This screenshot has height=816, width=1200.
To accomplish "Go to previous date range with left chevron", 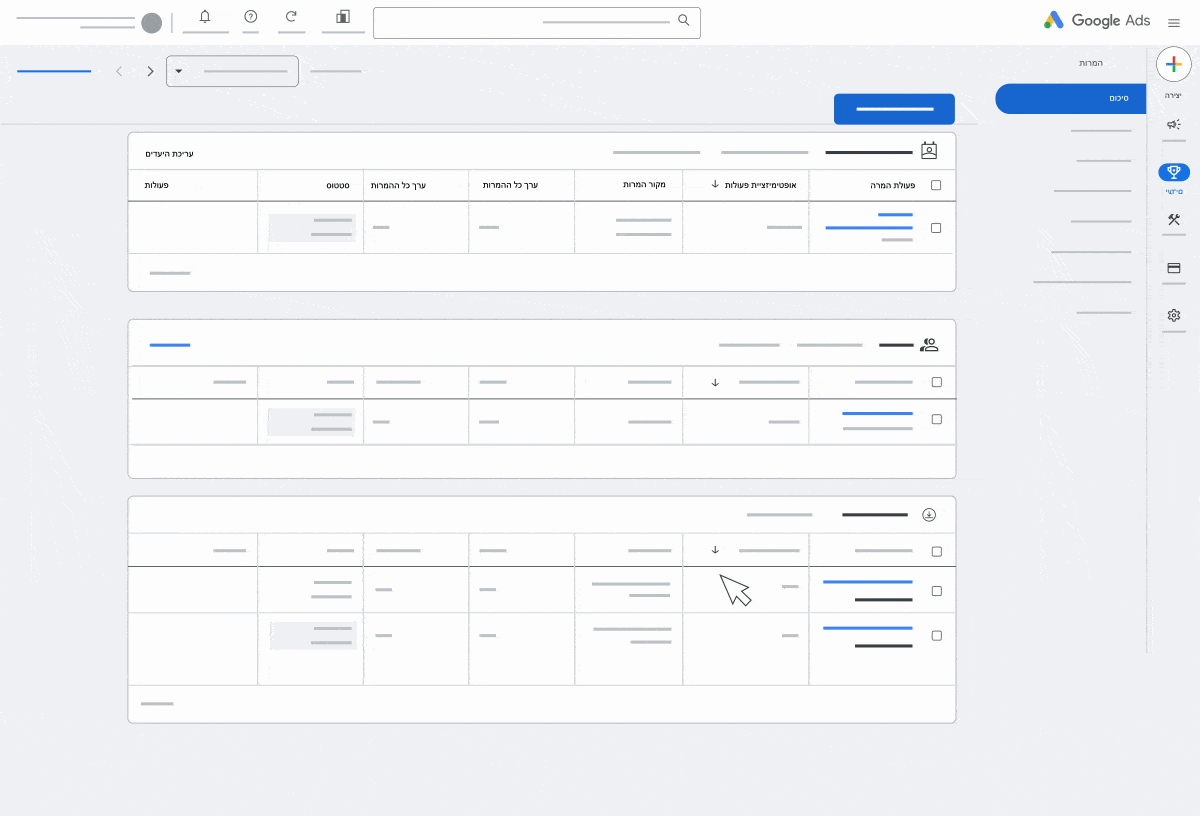I will (x=119, y=71).
